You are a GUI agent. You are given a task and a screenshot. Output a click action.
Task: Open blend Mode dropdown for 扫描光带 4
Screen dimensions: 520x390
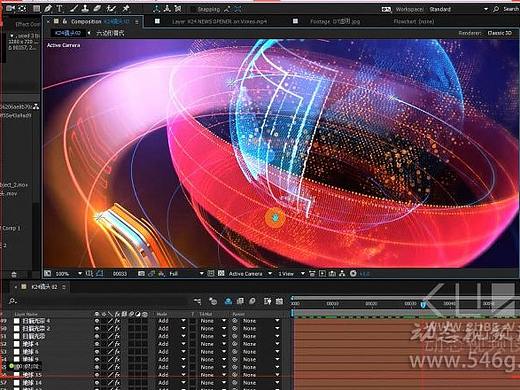(x=171, y=321)
